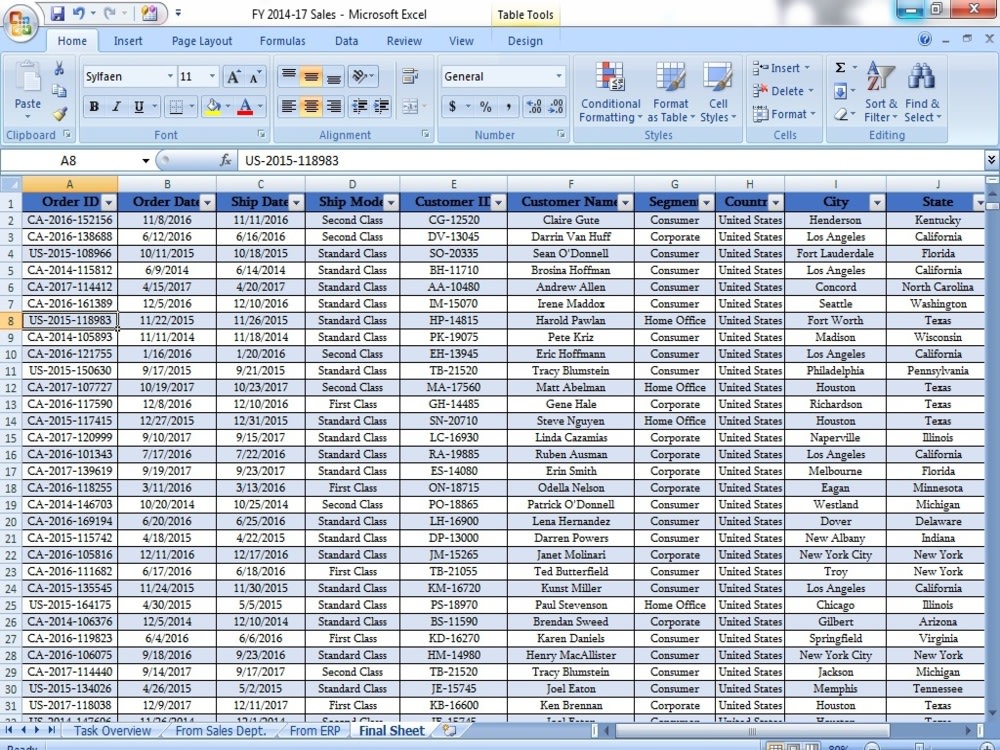
Task: Switch to the Formulas tab
Action: [x=283, y=41]
